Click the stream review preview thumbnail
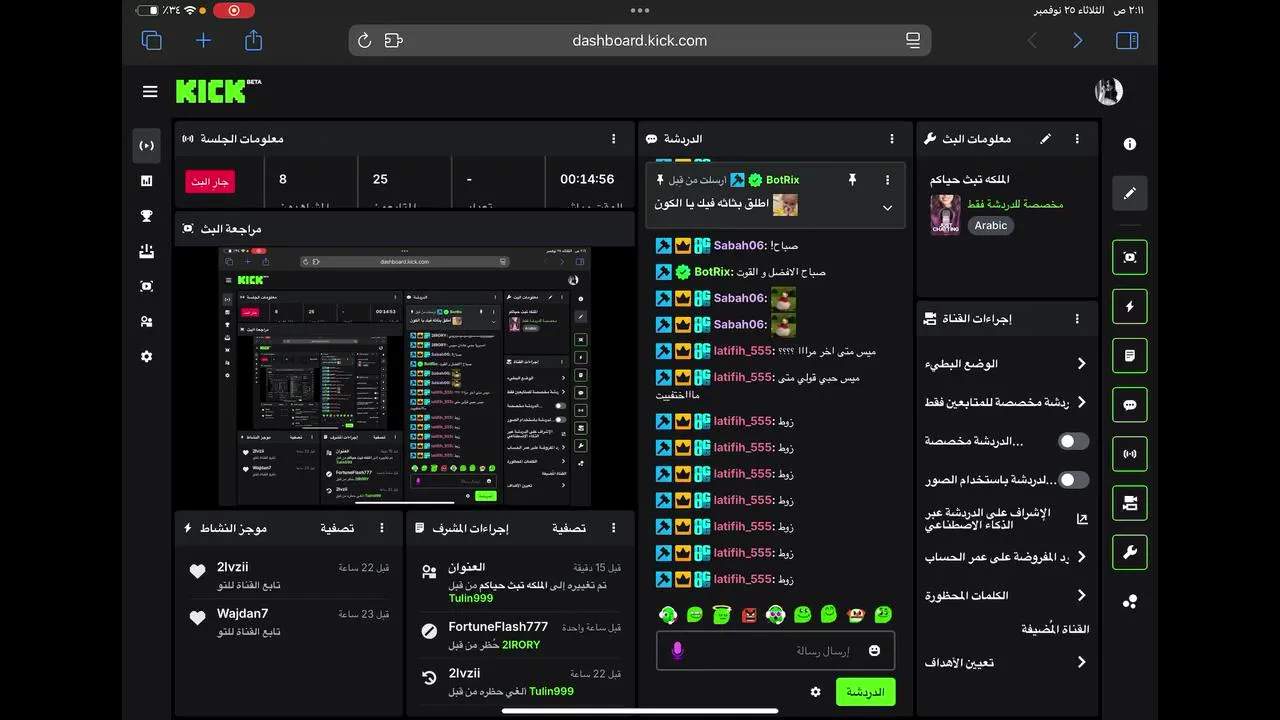Viewport: 1280px width, 720px height. (405, 376)
